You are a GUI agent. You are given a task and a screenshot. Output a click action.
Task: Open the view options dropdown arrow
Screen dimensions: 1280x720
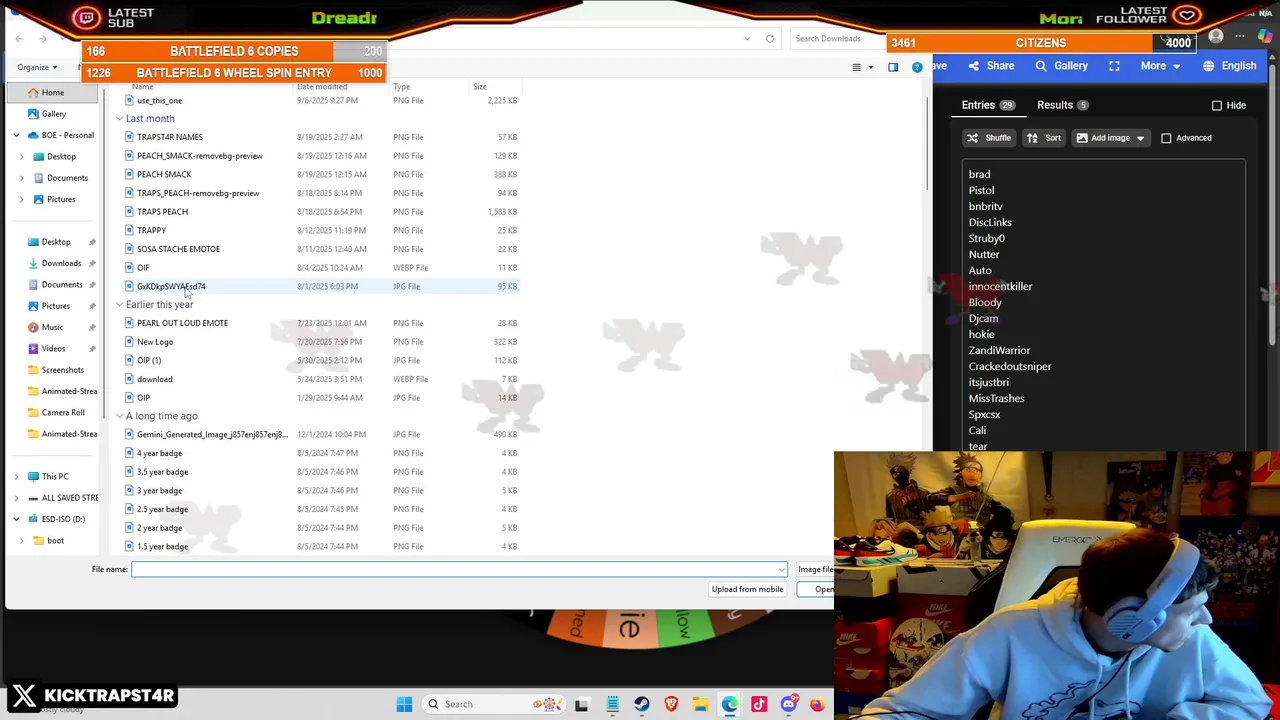coord(870,67)
